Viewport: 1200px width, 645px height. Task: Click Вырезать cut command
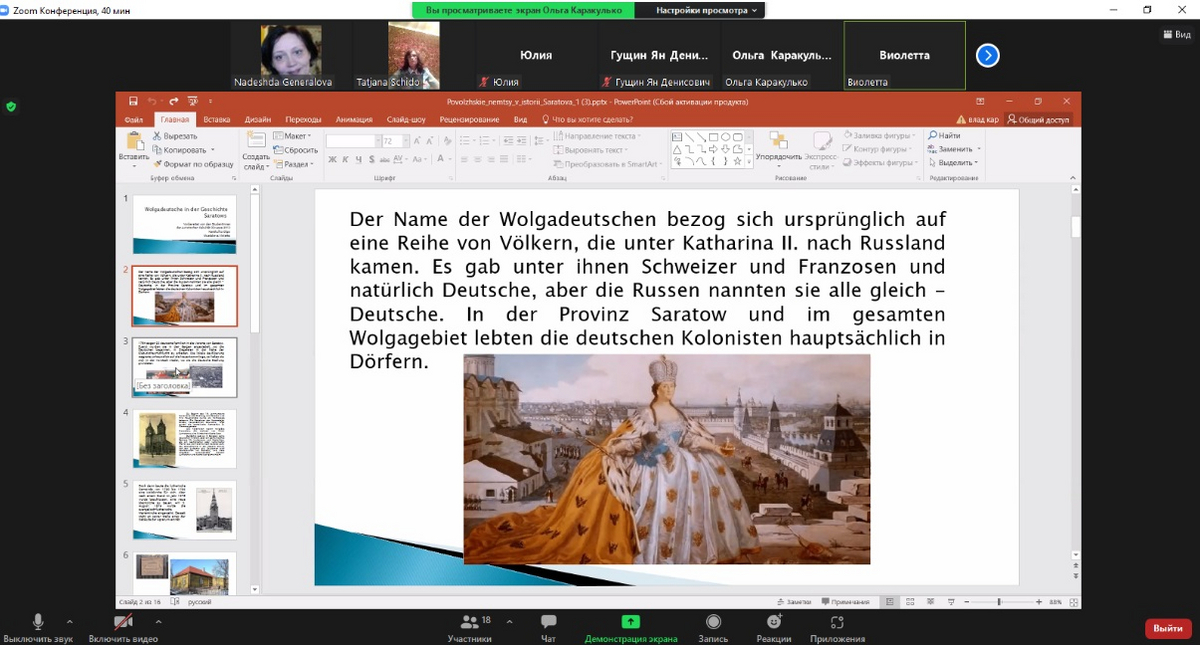(x=175, y=135)
